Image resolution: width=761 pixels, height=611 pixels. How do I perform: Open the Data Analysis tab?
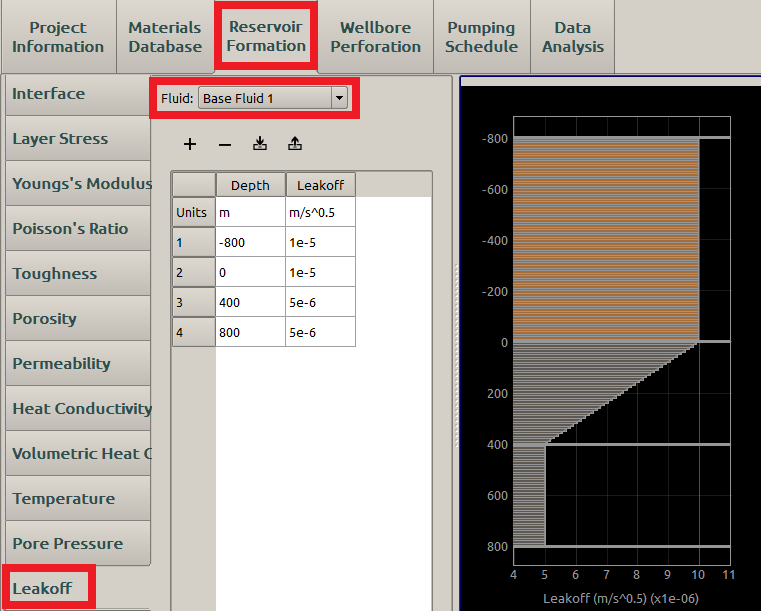point(573,37)
